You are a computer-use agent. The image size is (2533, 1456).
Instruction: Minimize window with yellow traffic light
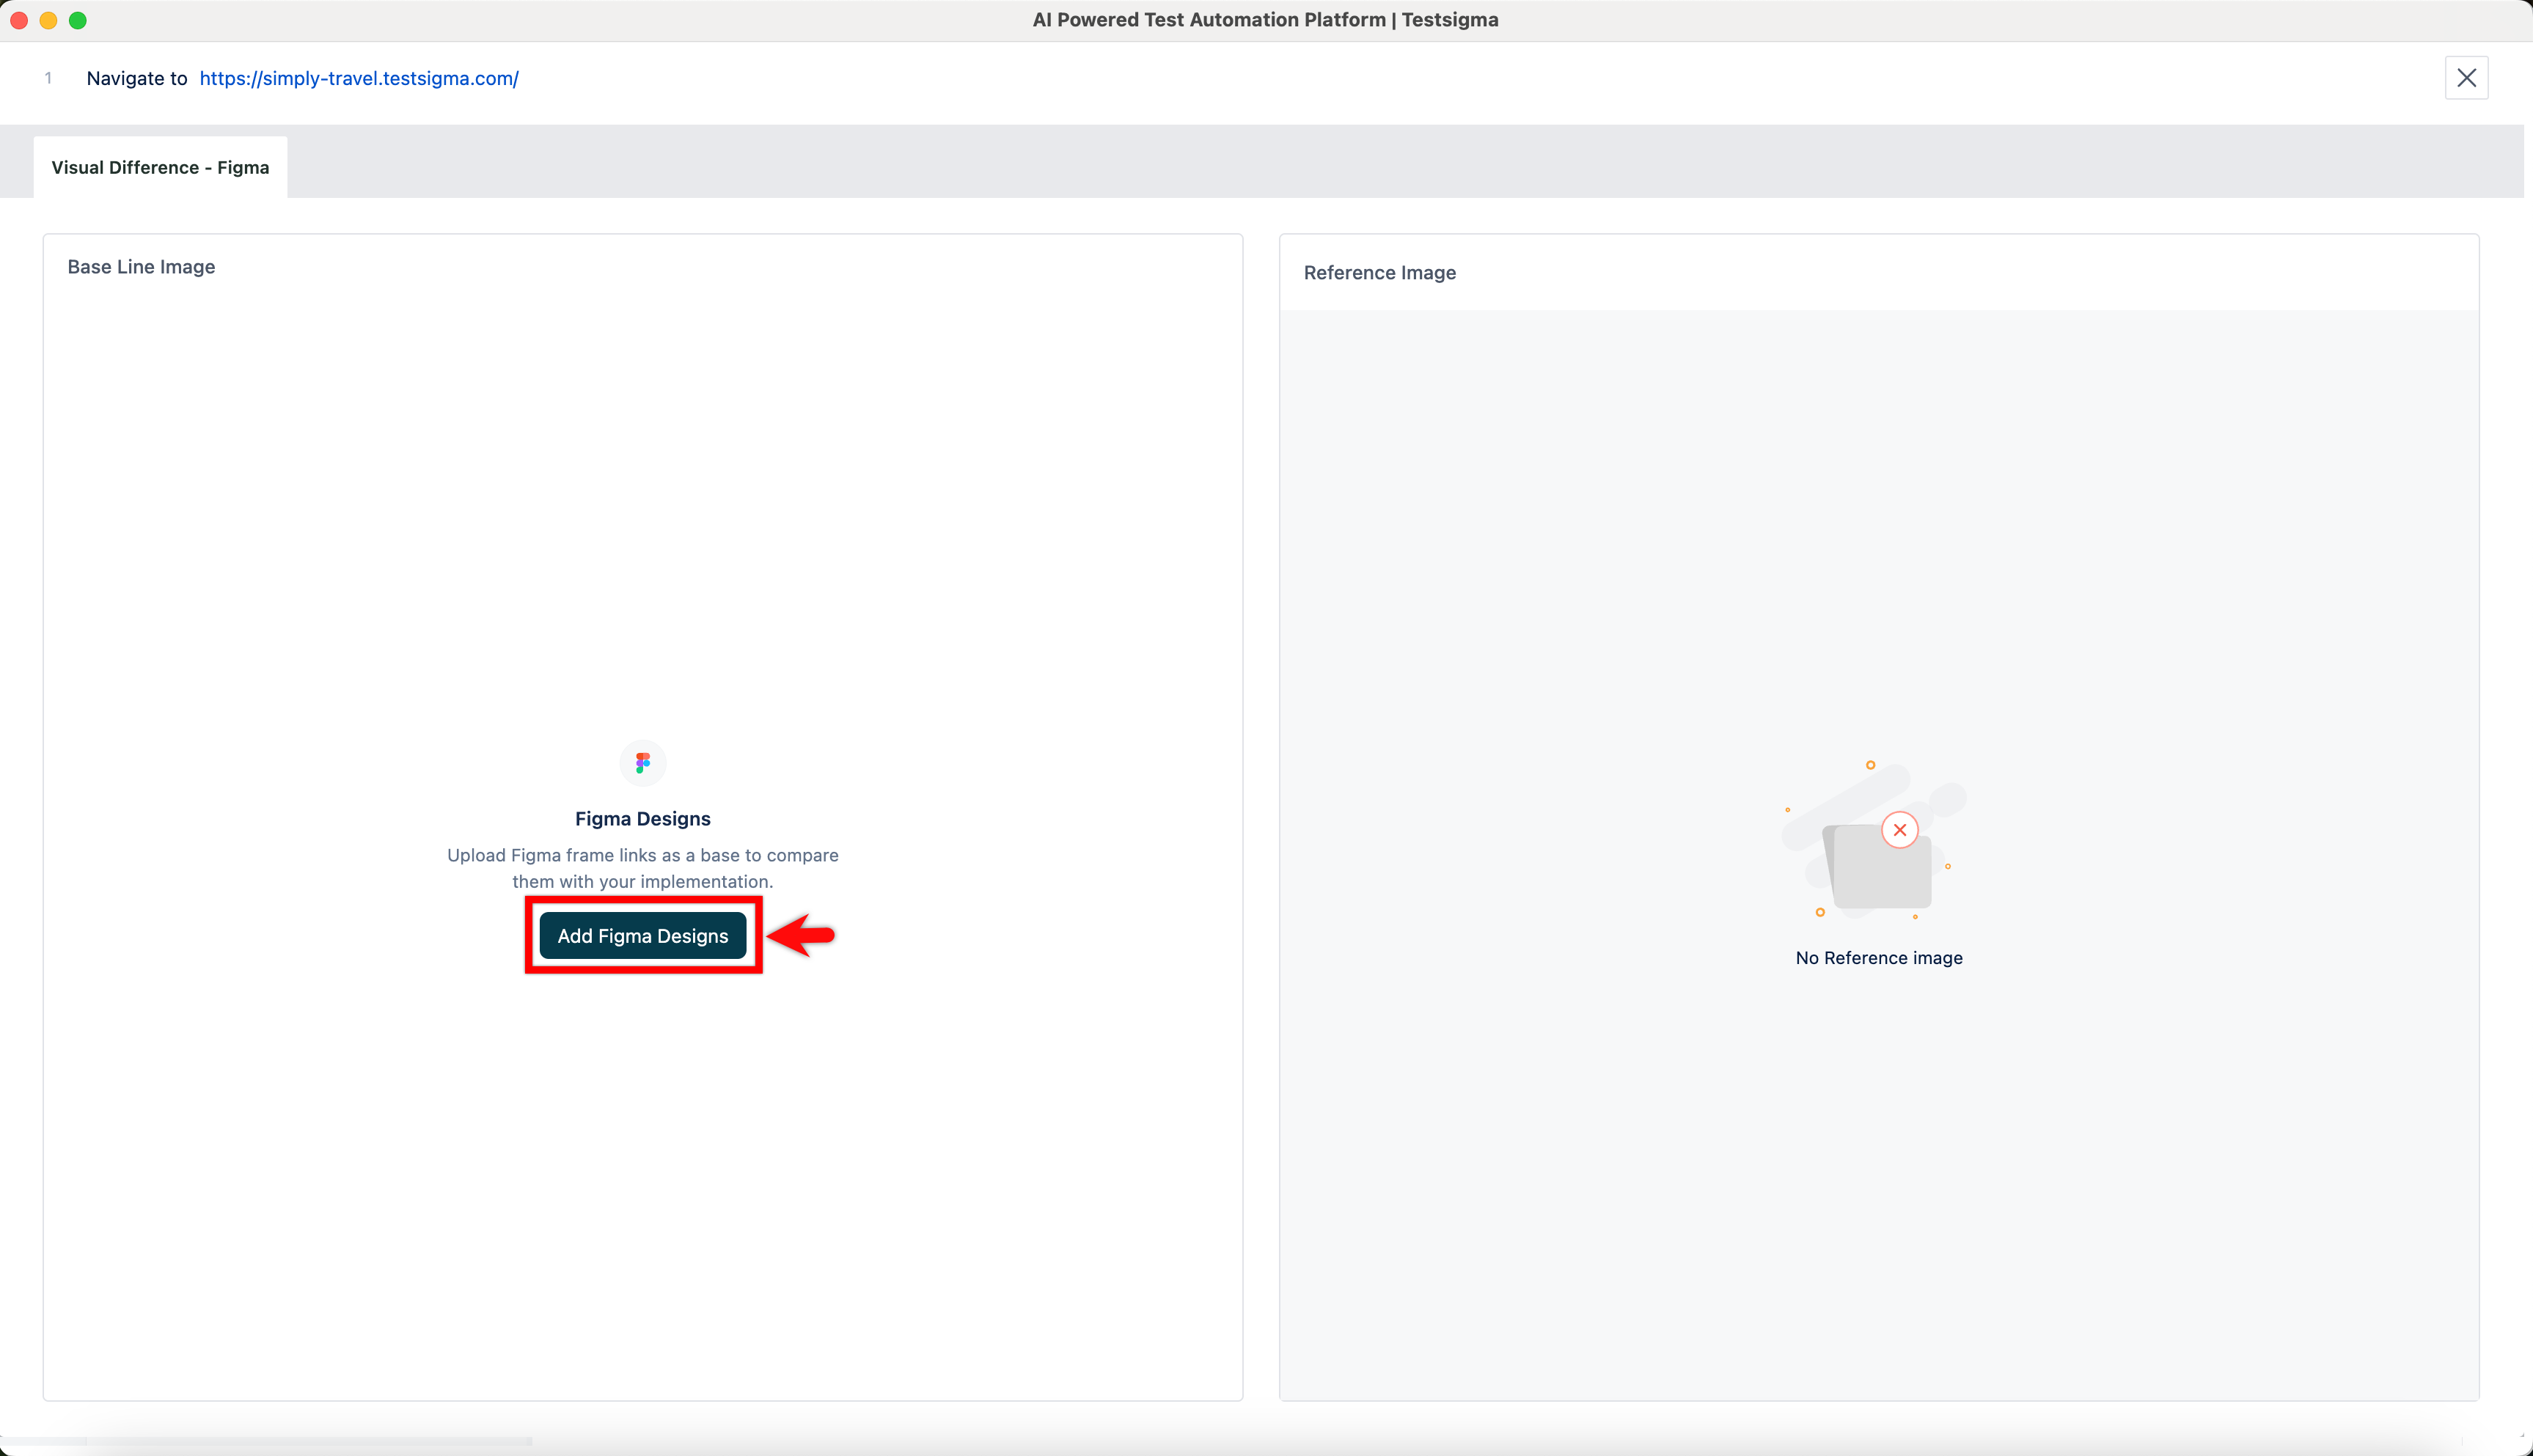[48, 20]
